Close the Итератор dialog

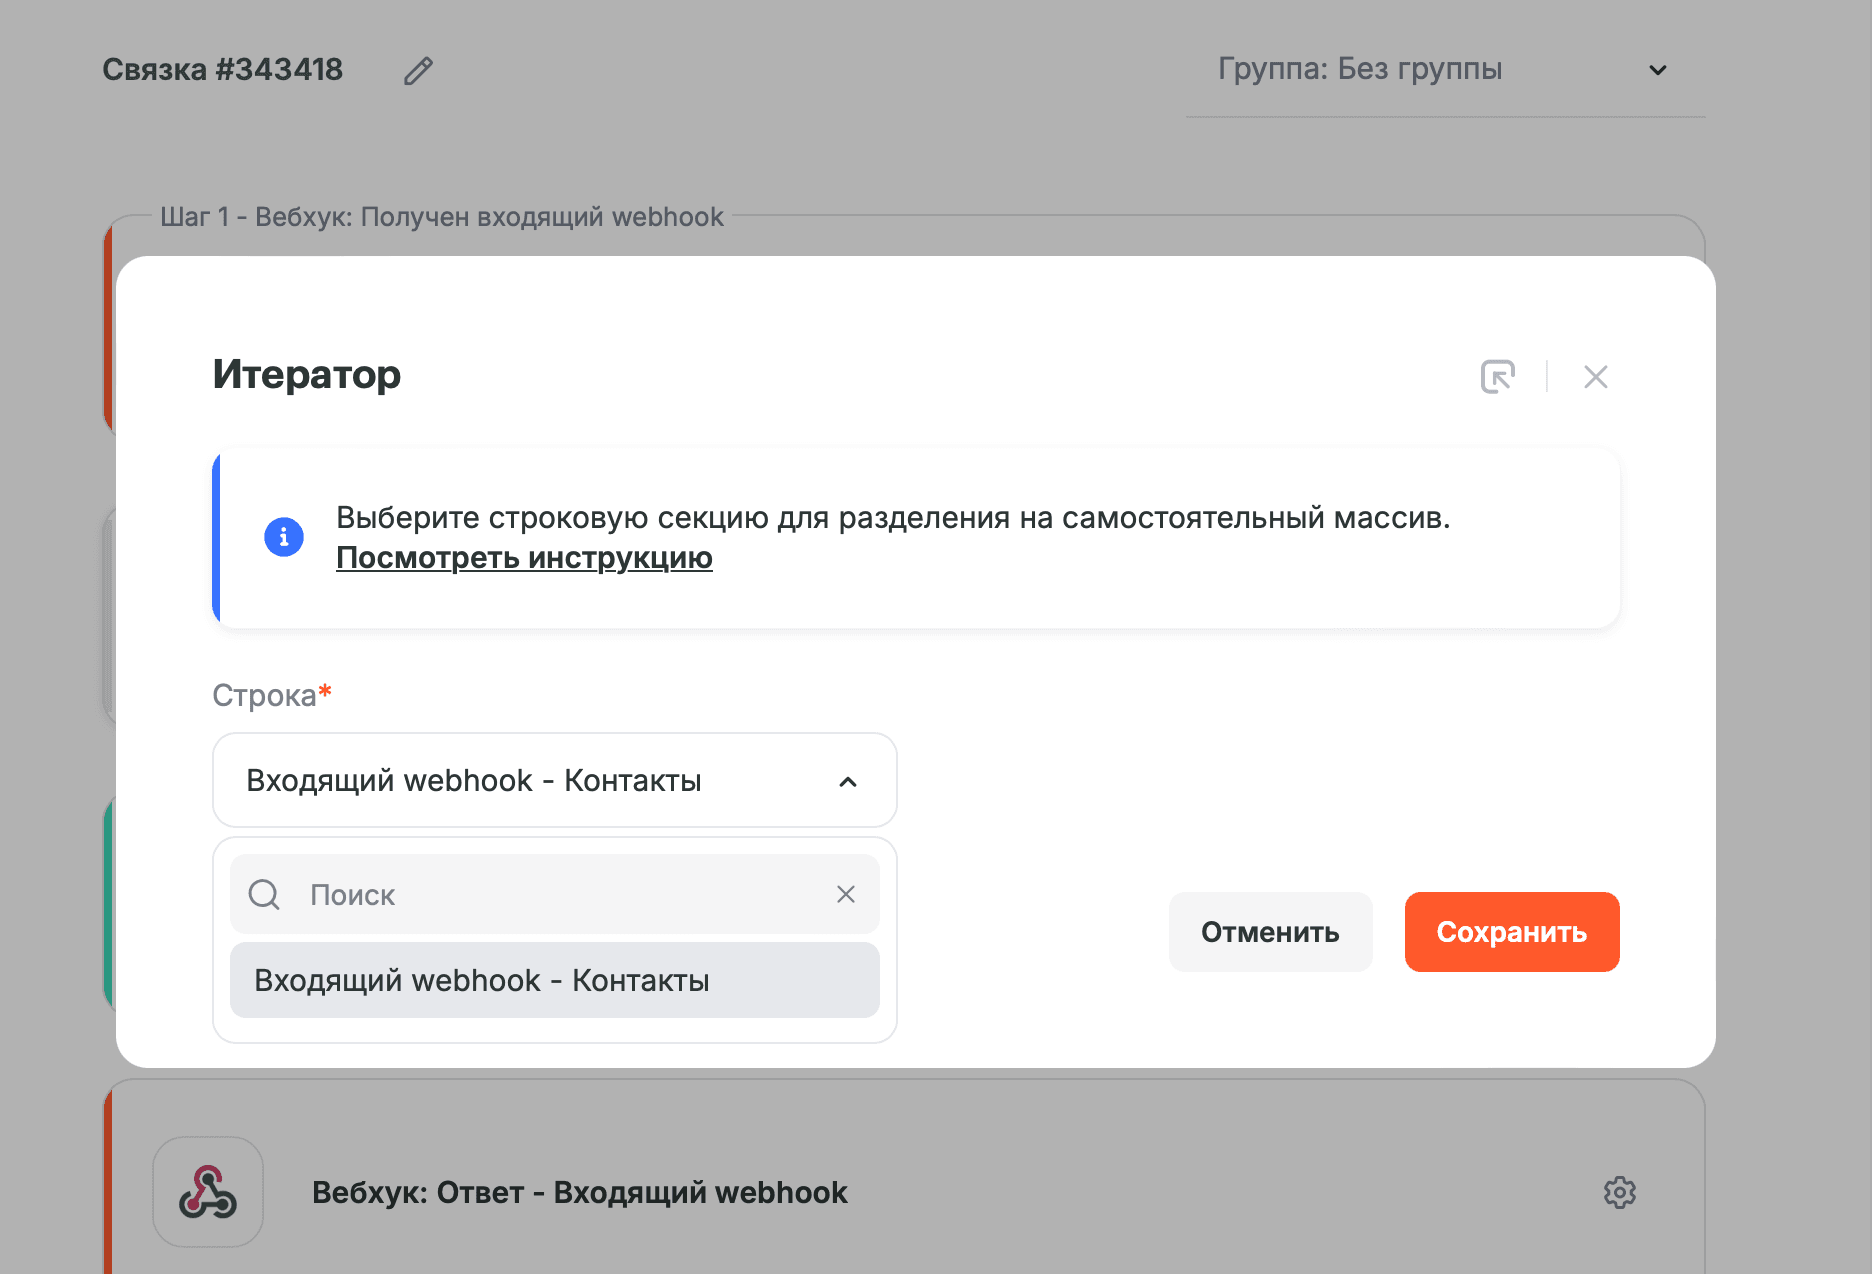[x=1595, y=377]
